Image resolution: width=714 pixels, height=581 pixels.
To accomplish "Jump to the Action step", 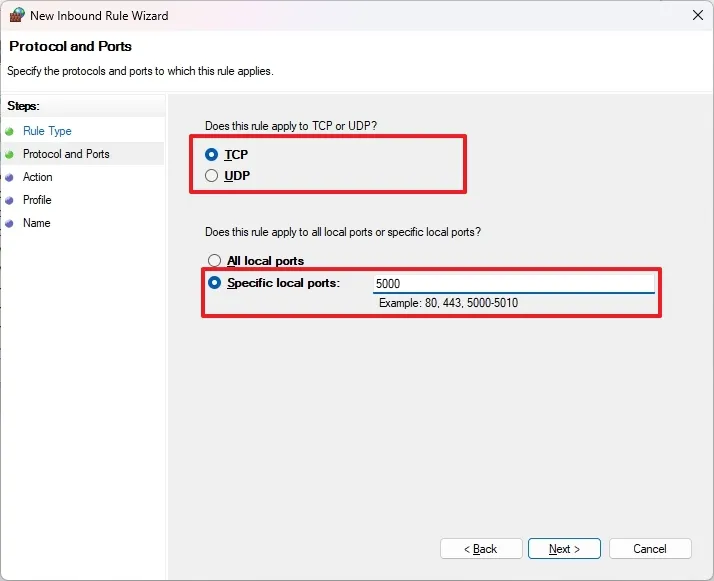I will point(38,177).
